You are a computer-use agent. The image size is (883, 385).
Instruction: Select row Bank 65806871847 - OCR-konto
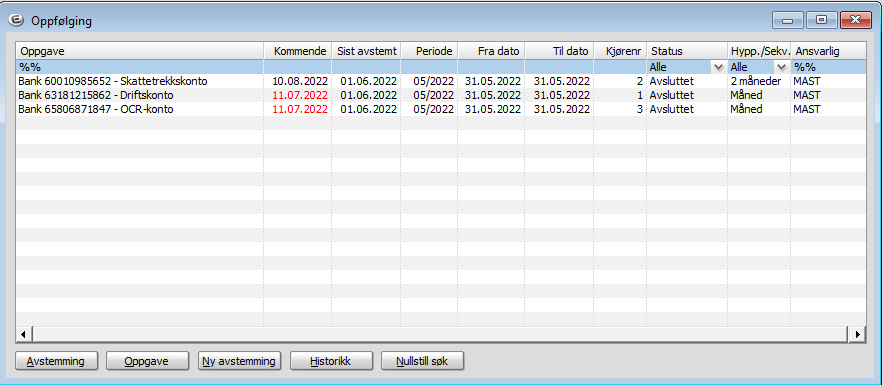441,109
